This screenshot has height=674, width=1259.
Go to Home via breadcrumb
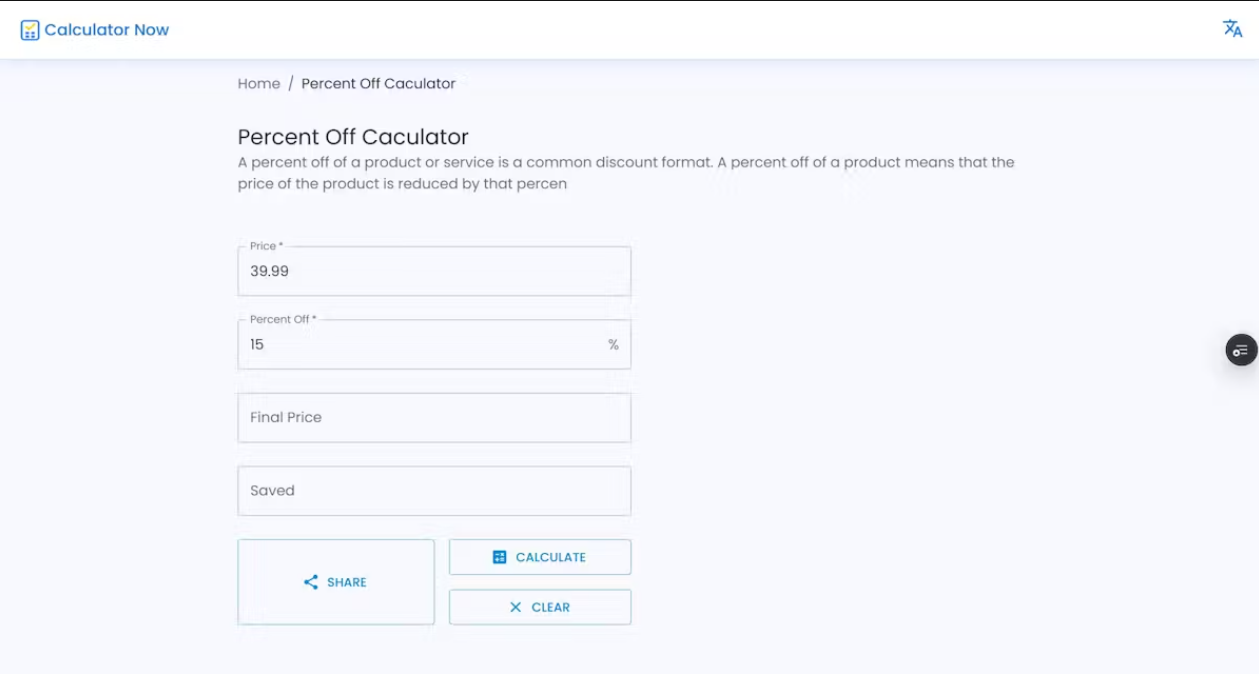(258, 84)
